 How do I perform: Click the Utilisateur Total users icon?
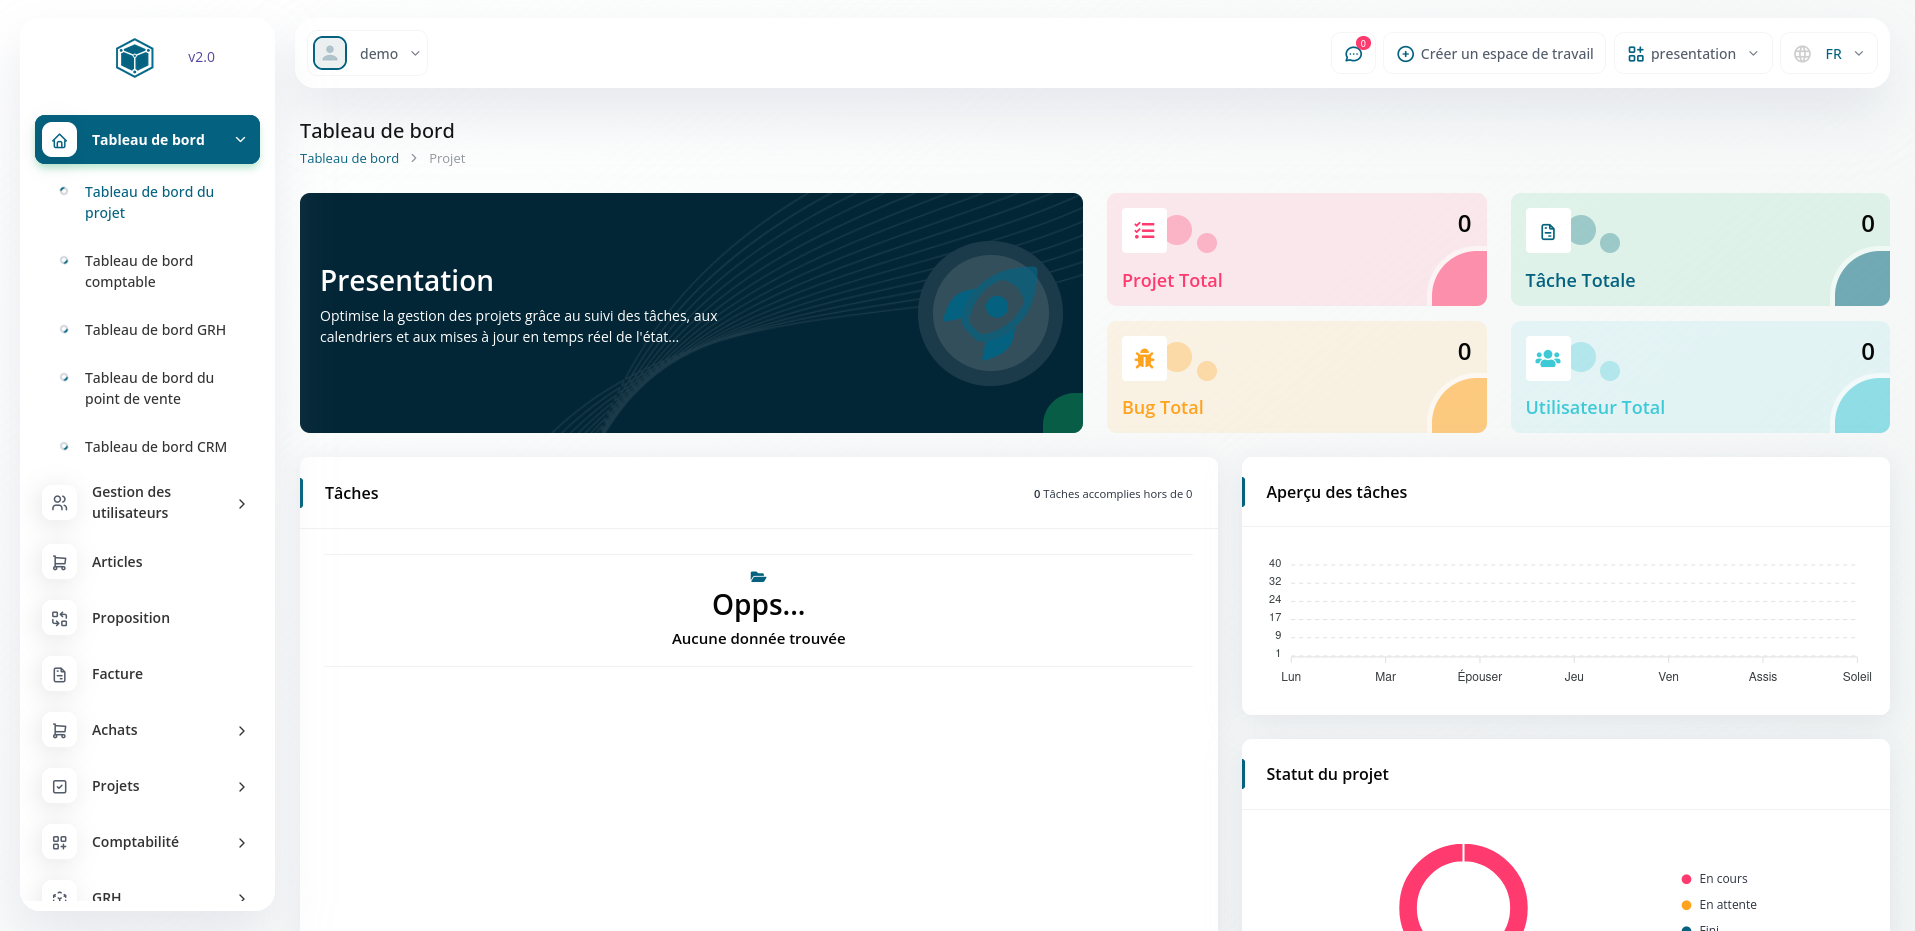click(1547, 359)
